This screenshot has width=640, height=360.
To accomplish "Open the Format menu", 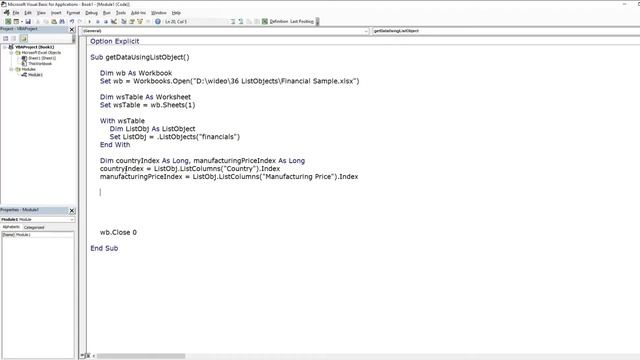I will click(73, 13).
